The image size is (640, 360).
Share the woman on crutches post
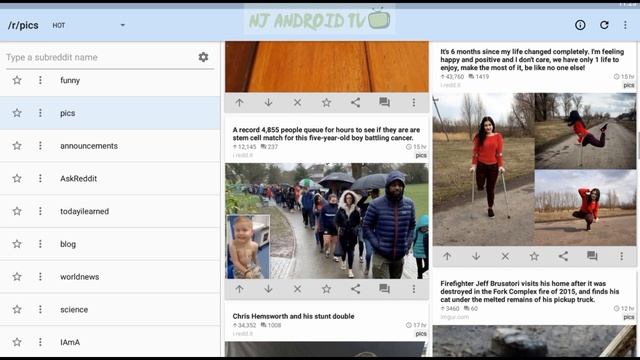click(x=563, y=256)
